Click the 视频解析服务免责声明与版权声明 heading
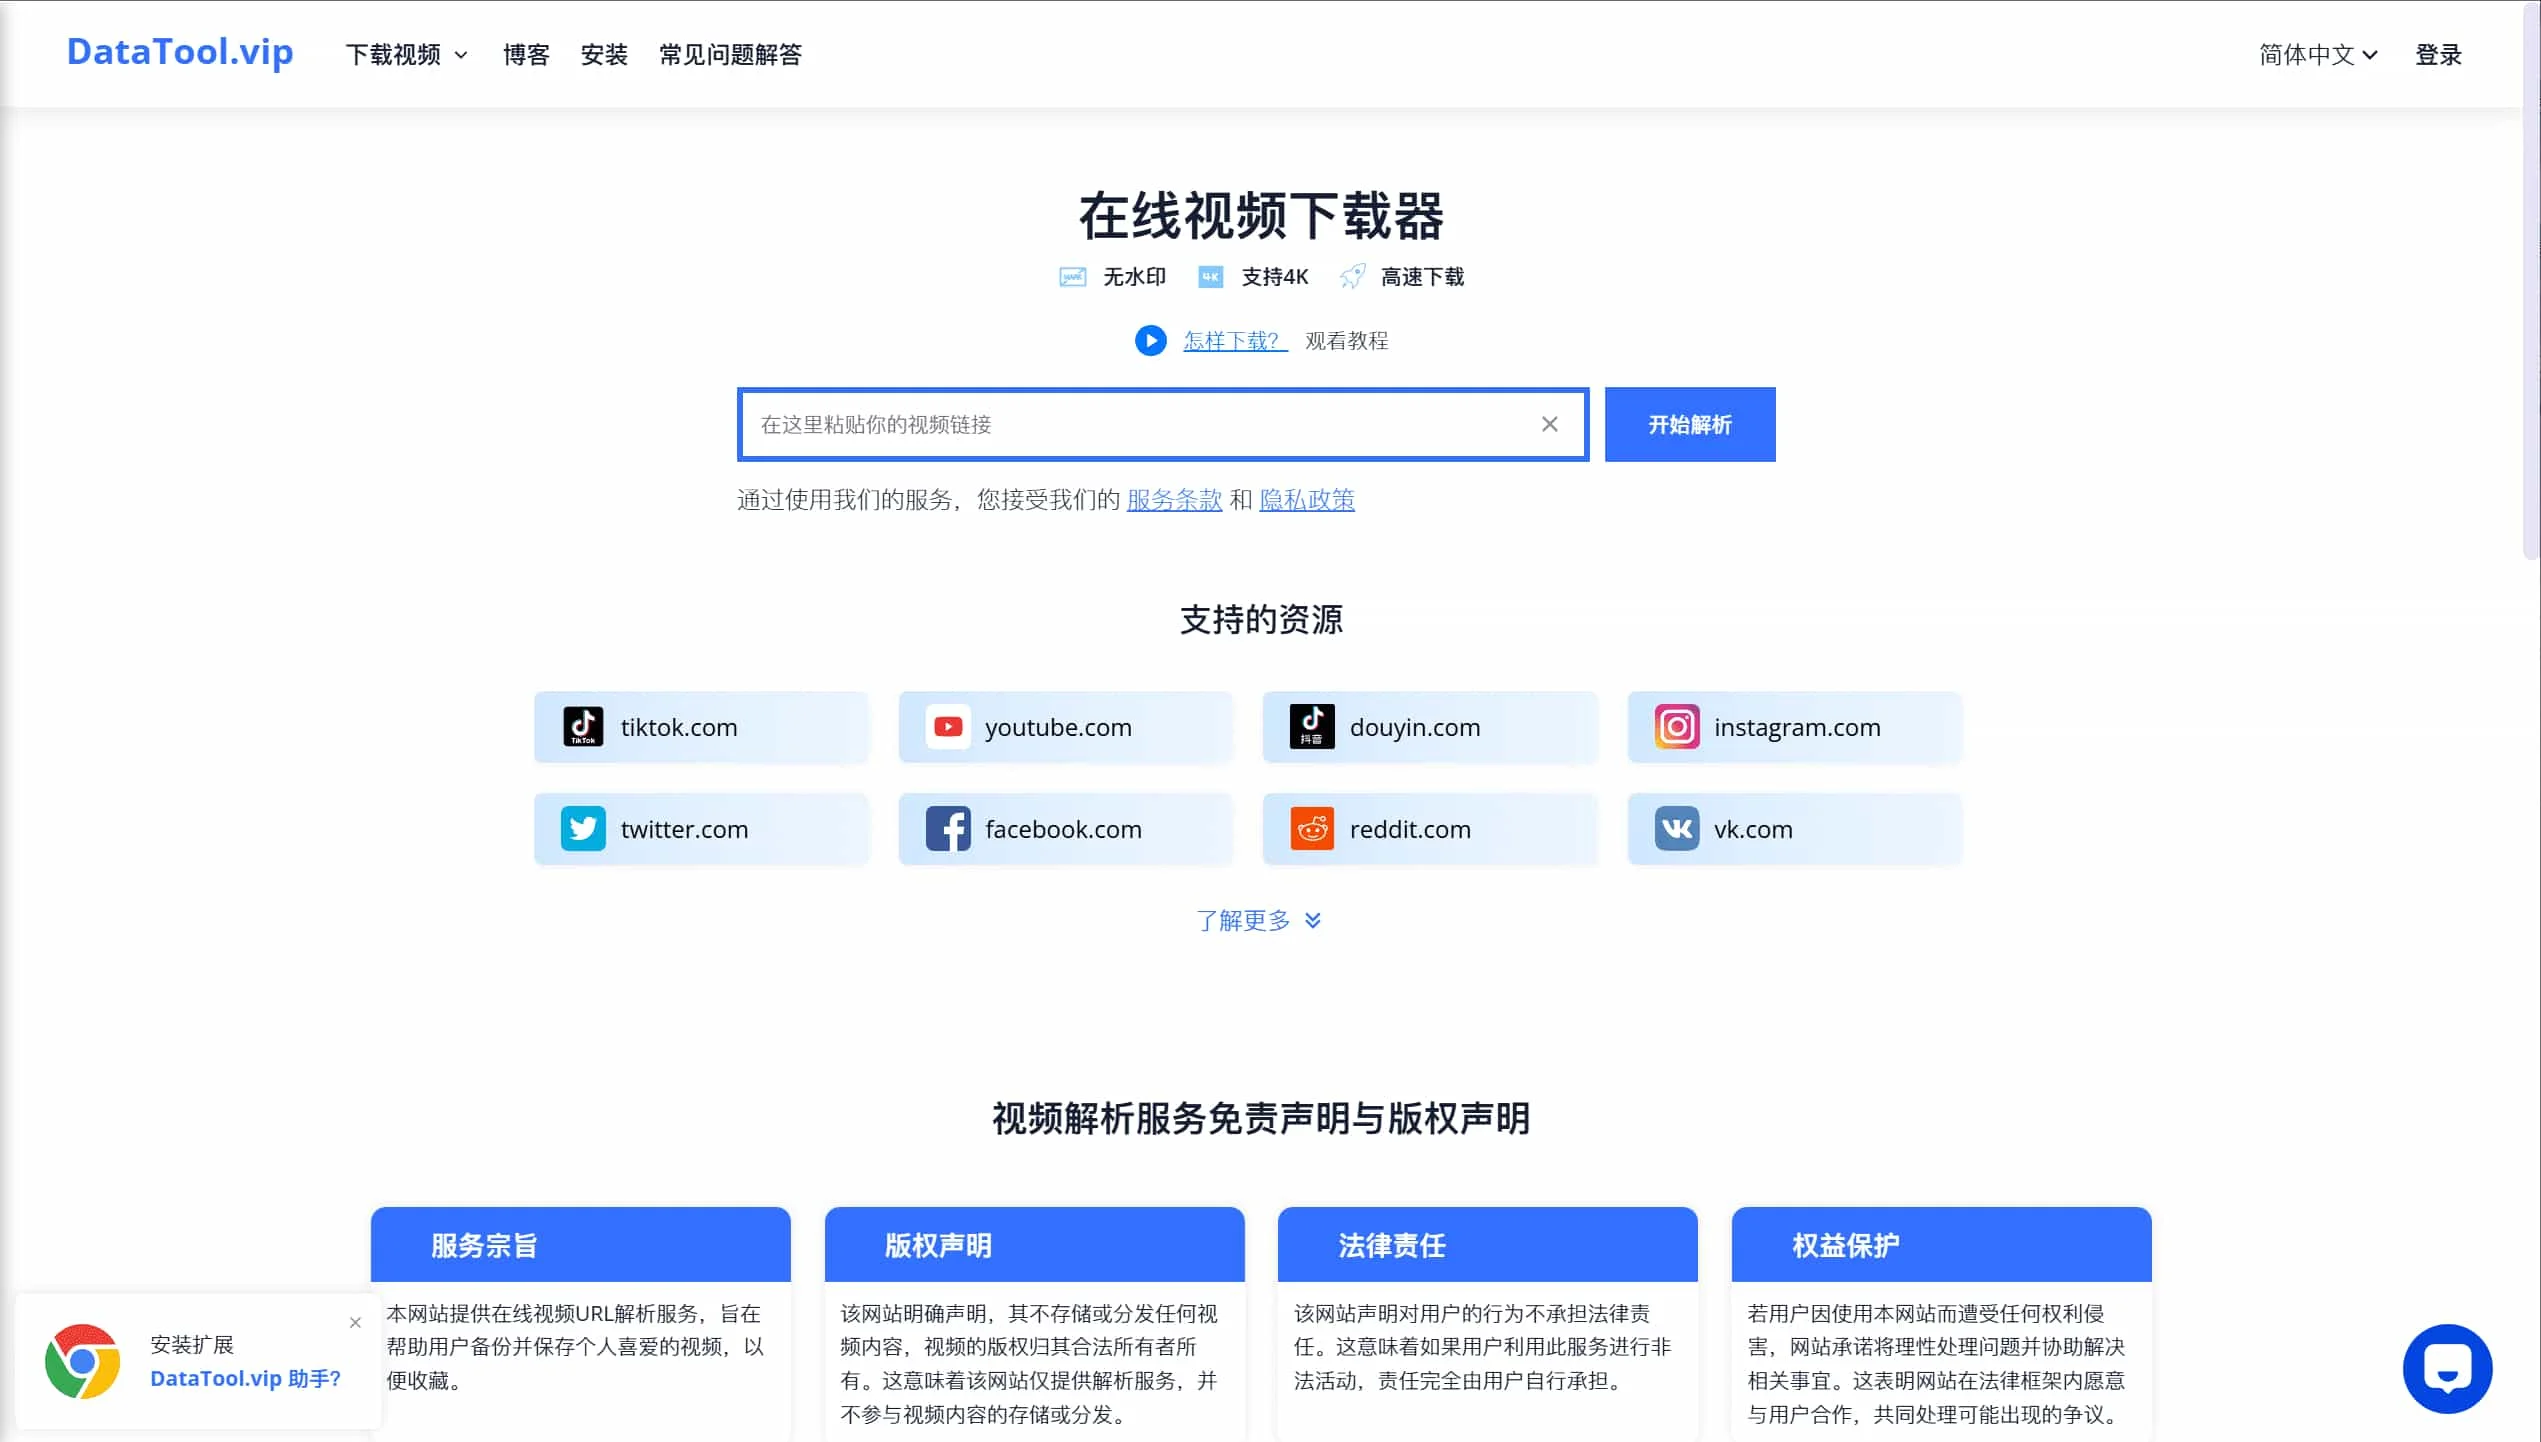Image resolution: width=2541 pixels, height=1442 pixels. click(1261, 1118)
